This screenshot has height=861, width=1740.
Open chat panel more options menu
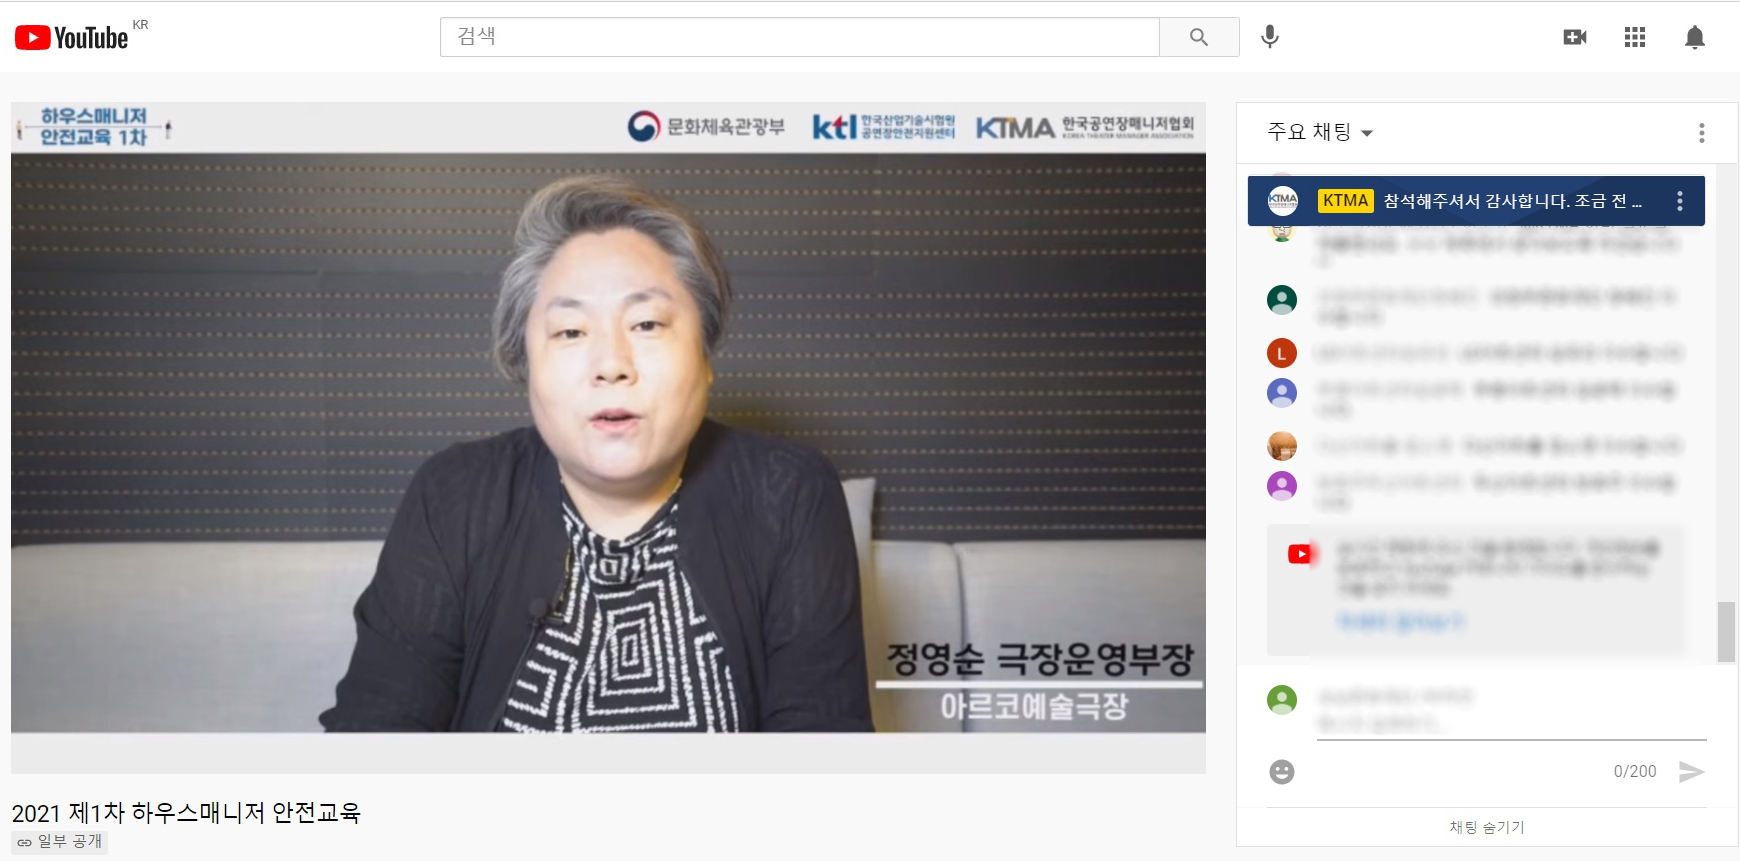1702,133
